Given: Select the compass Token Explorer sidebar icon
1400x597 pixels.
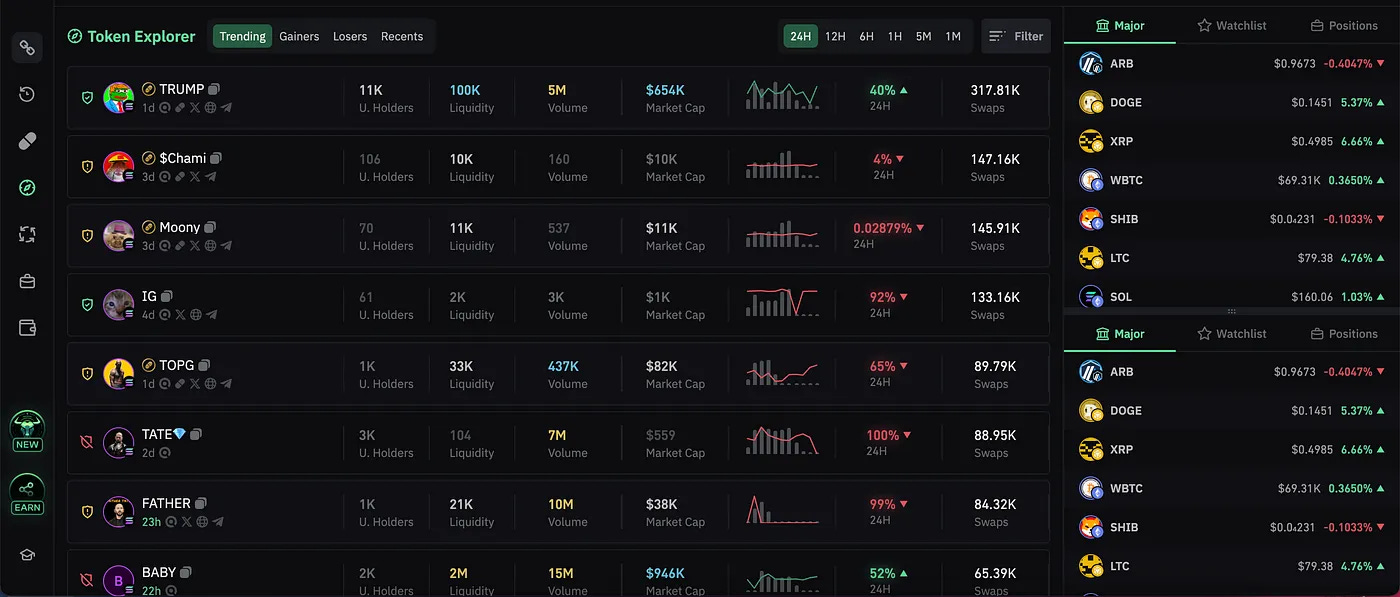Looking at the screenshot, I should pyautogui.click(x=26, y=187).
